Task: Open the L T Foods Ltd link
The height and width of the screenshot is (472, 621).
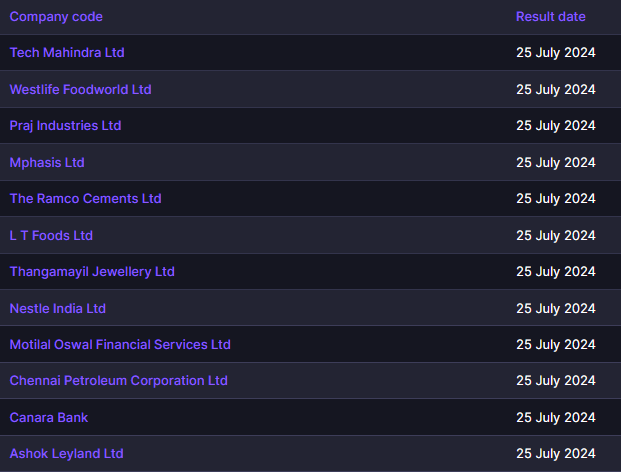Action: 51,236
